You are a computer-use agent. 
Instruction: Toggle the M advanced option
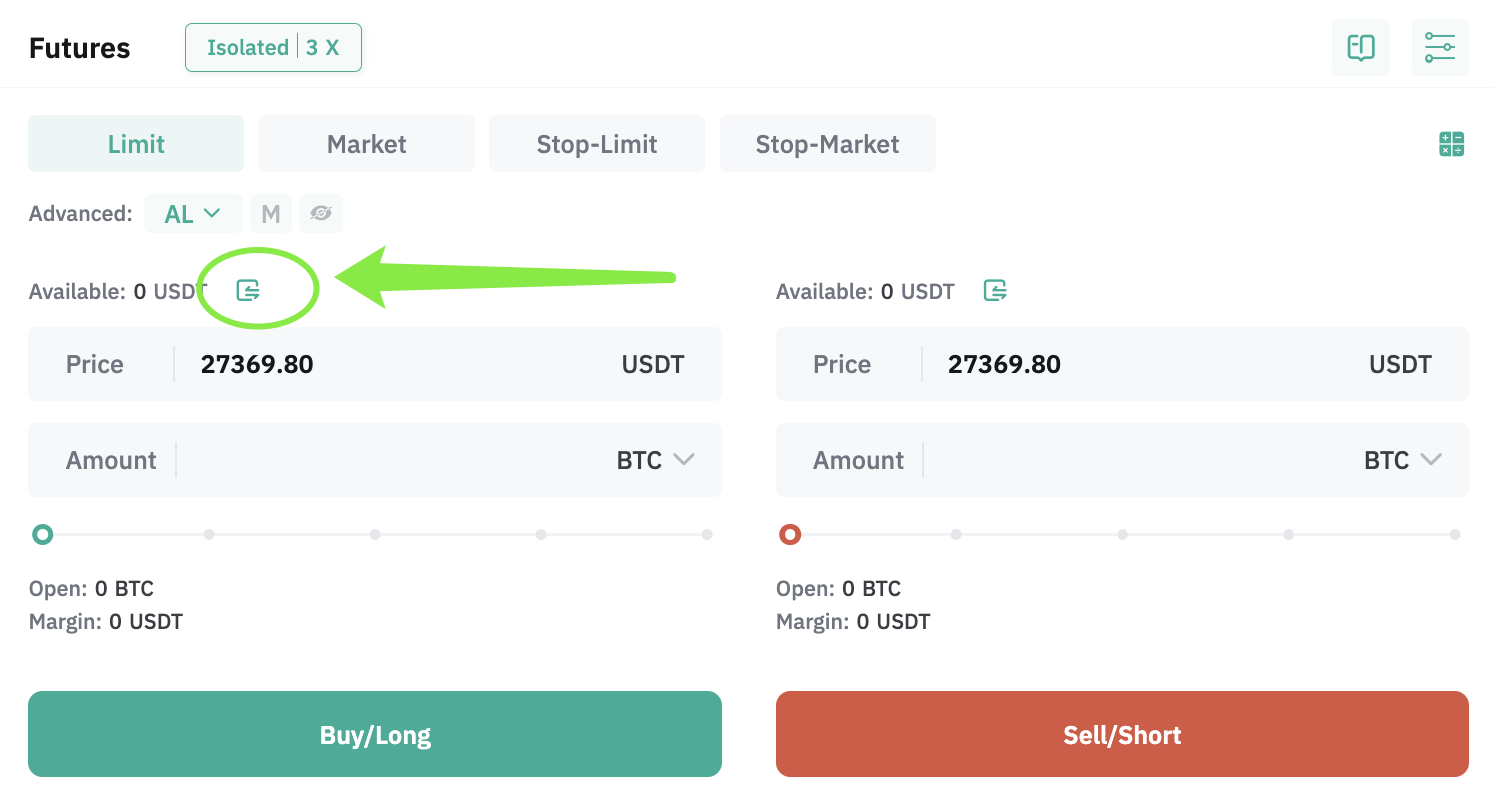[270, 213]
